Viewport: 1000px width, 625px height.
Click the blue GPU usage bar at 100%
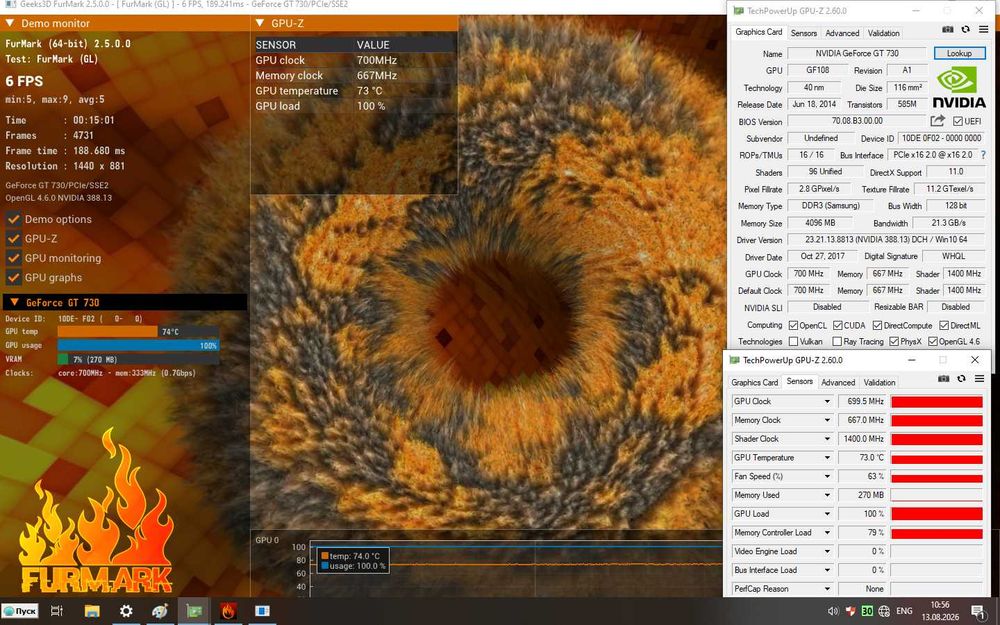(x=138, y=346)
